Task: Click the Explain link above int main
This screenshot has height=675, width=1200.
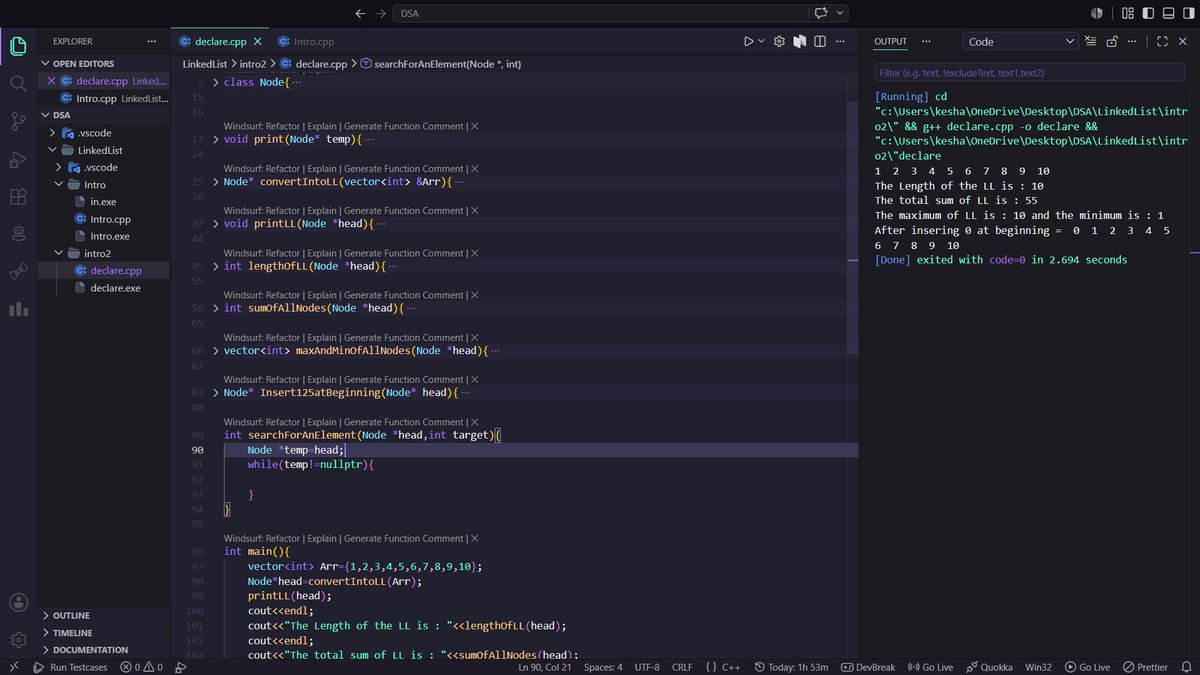Action: pyautogui.click(x=323, y=538)
